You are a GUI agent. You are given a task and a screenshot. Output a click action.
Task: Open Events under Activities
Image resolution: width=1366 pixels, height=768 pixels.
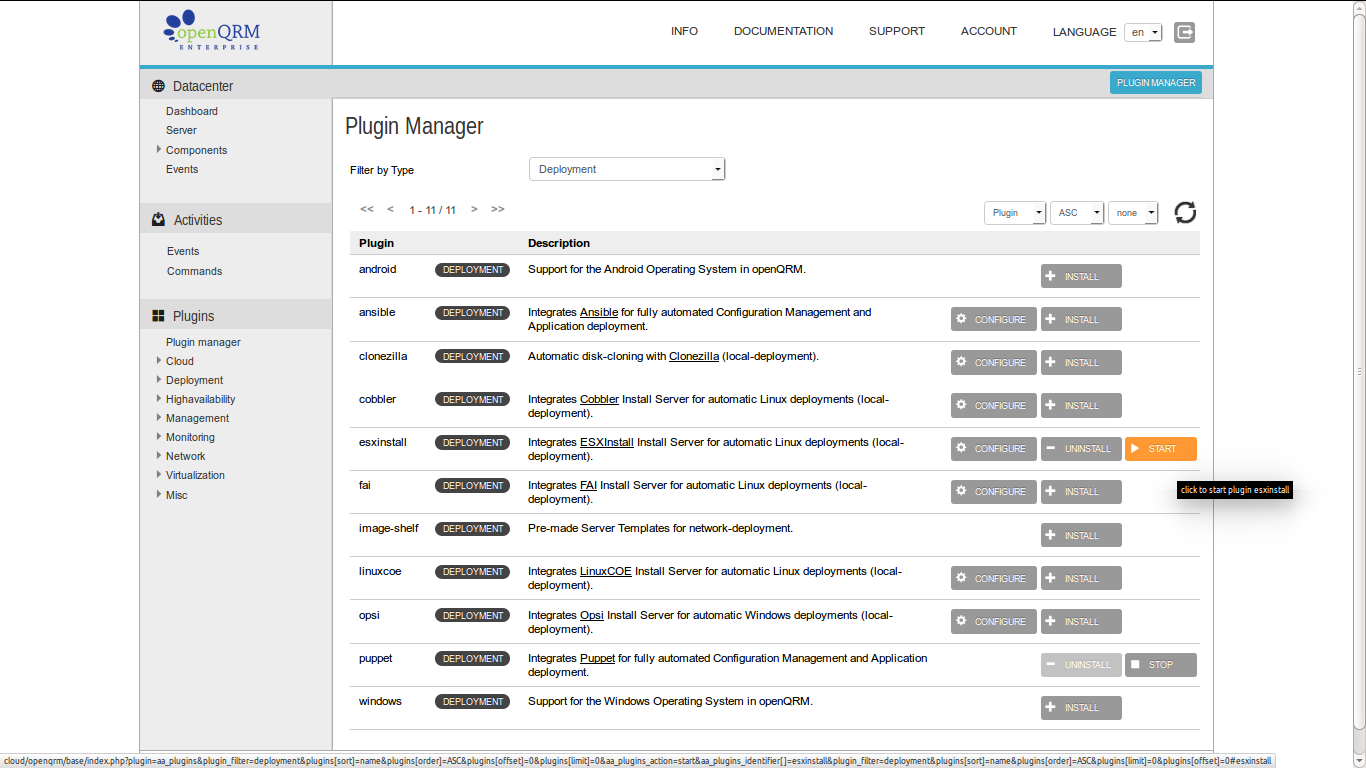(183, 251)
